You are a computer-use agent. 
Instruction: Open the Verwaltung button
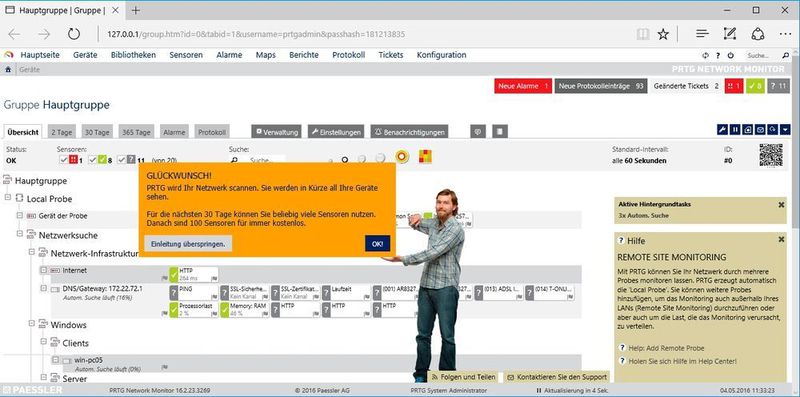pos(277,132)
